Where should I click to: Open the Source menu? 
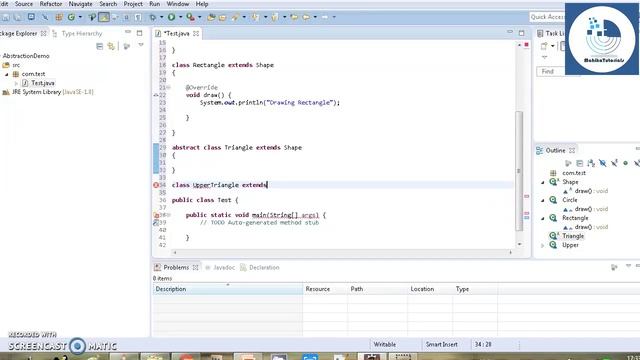click(x=24, y=4)
